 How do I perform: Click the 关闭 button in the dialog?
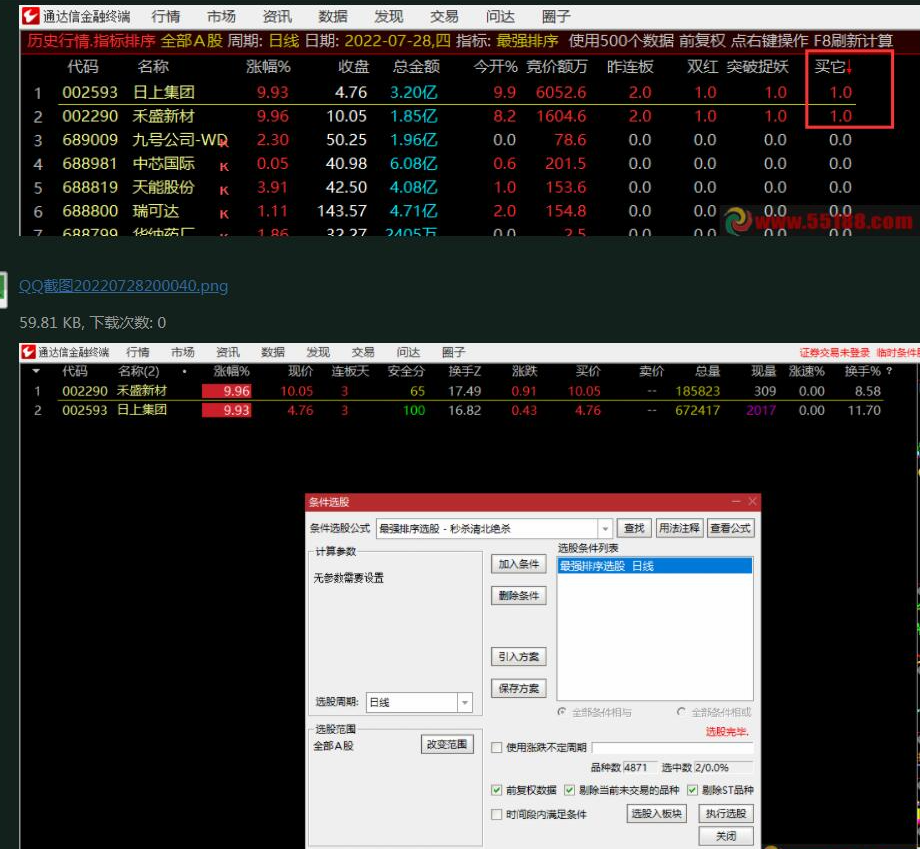point(726,836)
